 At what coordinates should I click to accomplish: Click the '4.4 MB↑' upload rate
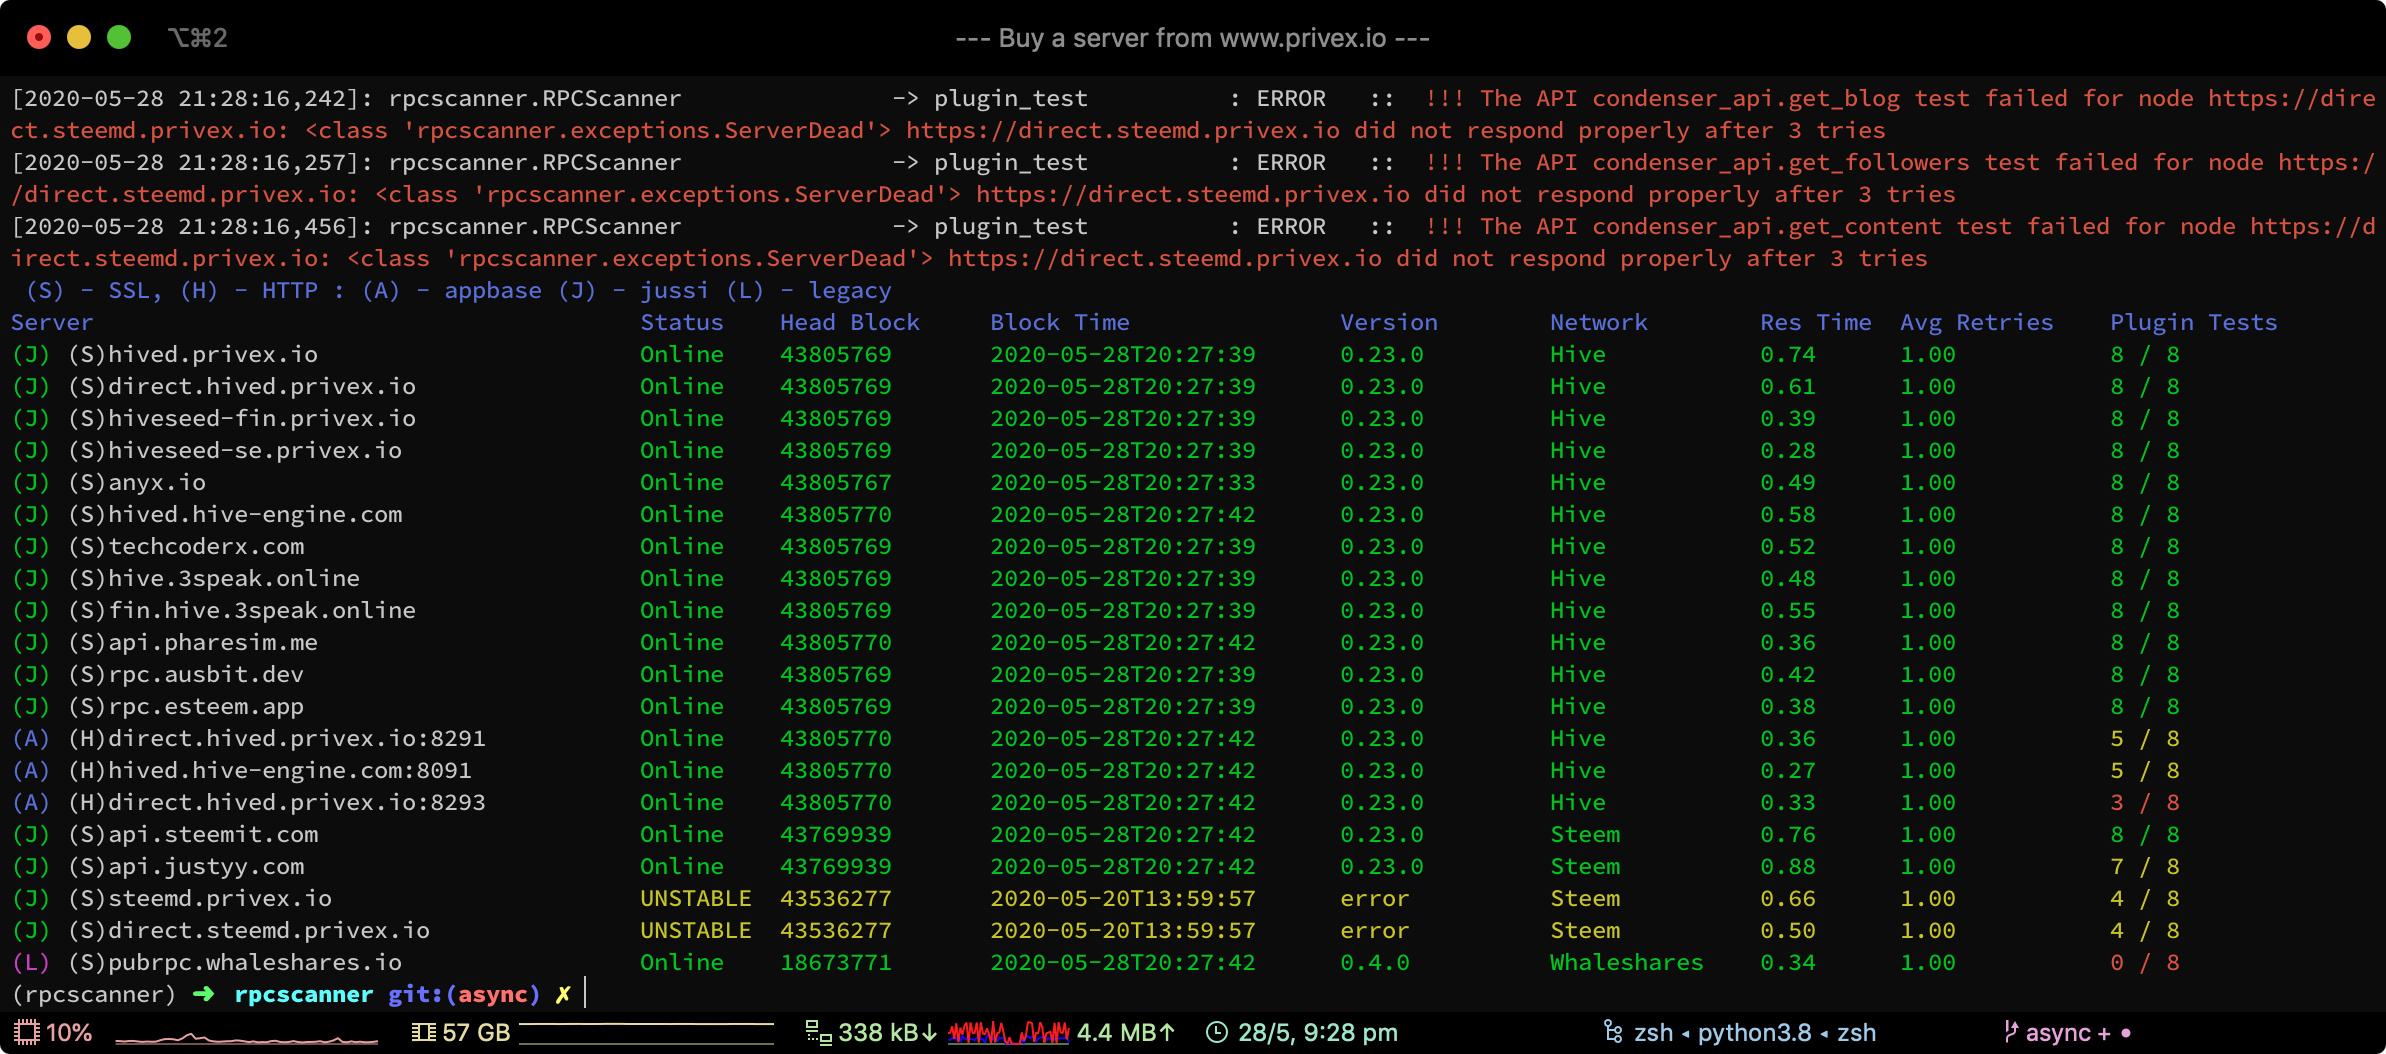1126,1032
